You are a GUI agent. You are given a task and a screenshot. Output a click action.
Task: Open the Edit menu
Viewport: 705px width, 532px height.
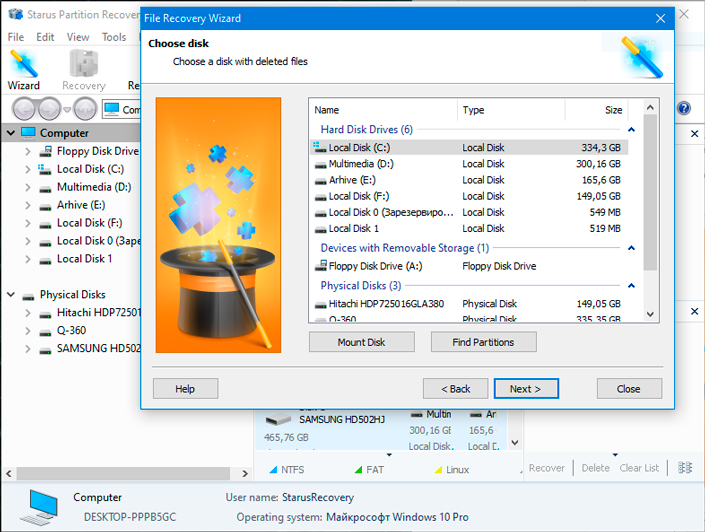(45, 37)
